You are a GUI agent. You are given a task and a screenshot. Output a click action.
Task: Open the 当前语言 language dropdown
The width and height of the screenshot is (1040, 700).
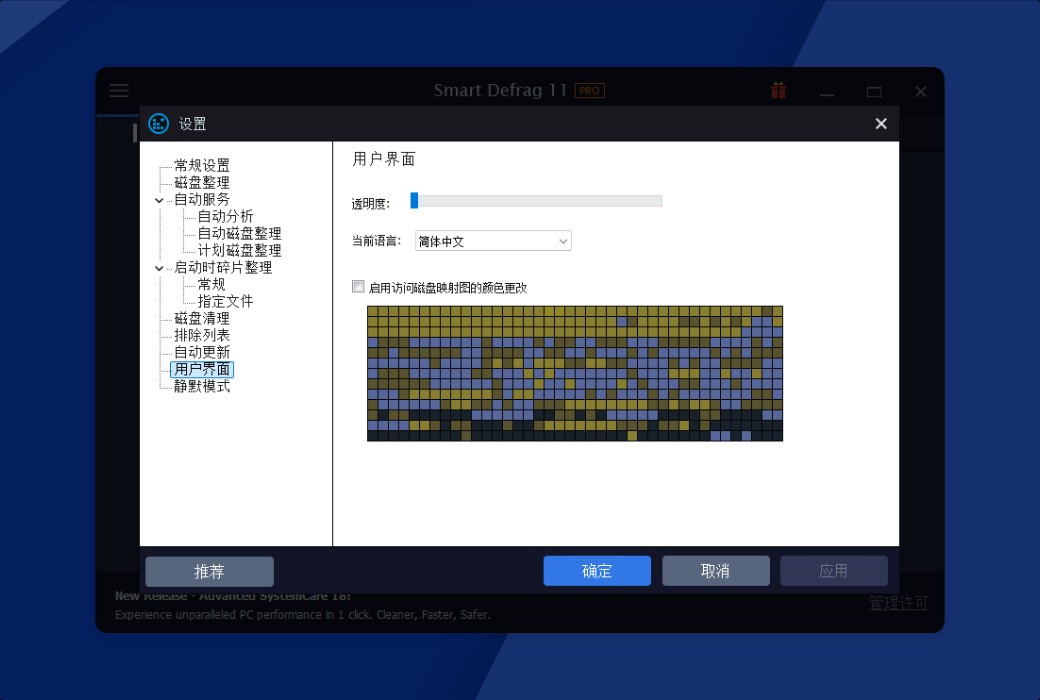(493, 241)
